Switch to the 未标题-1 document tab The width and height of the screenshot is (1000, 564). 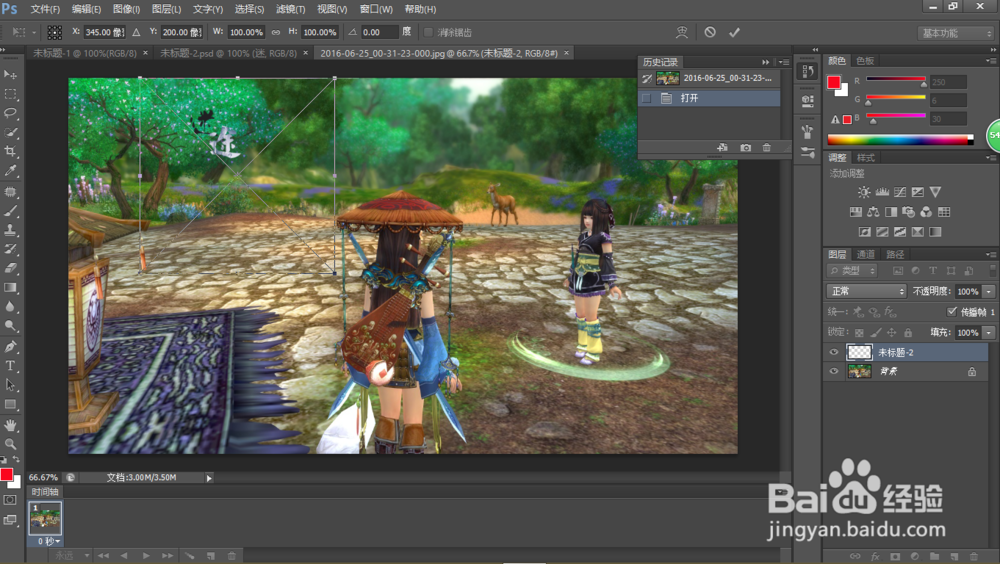[x=85, y=53]
